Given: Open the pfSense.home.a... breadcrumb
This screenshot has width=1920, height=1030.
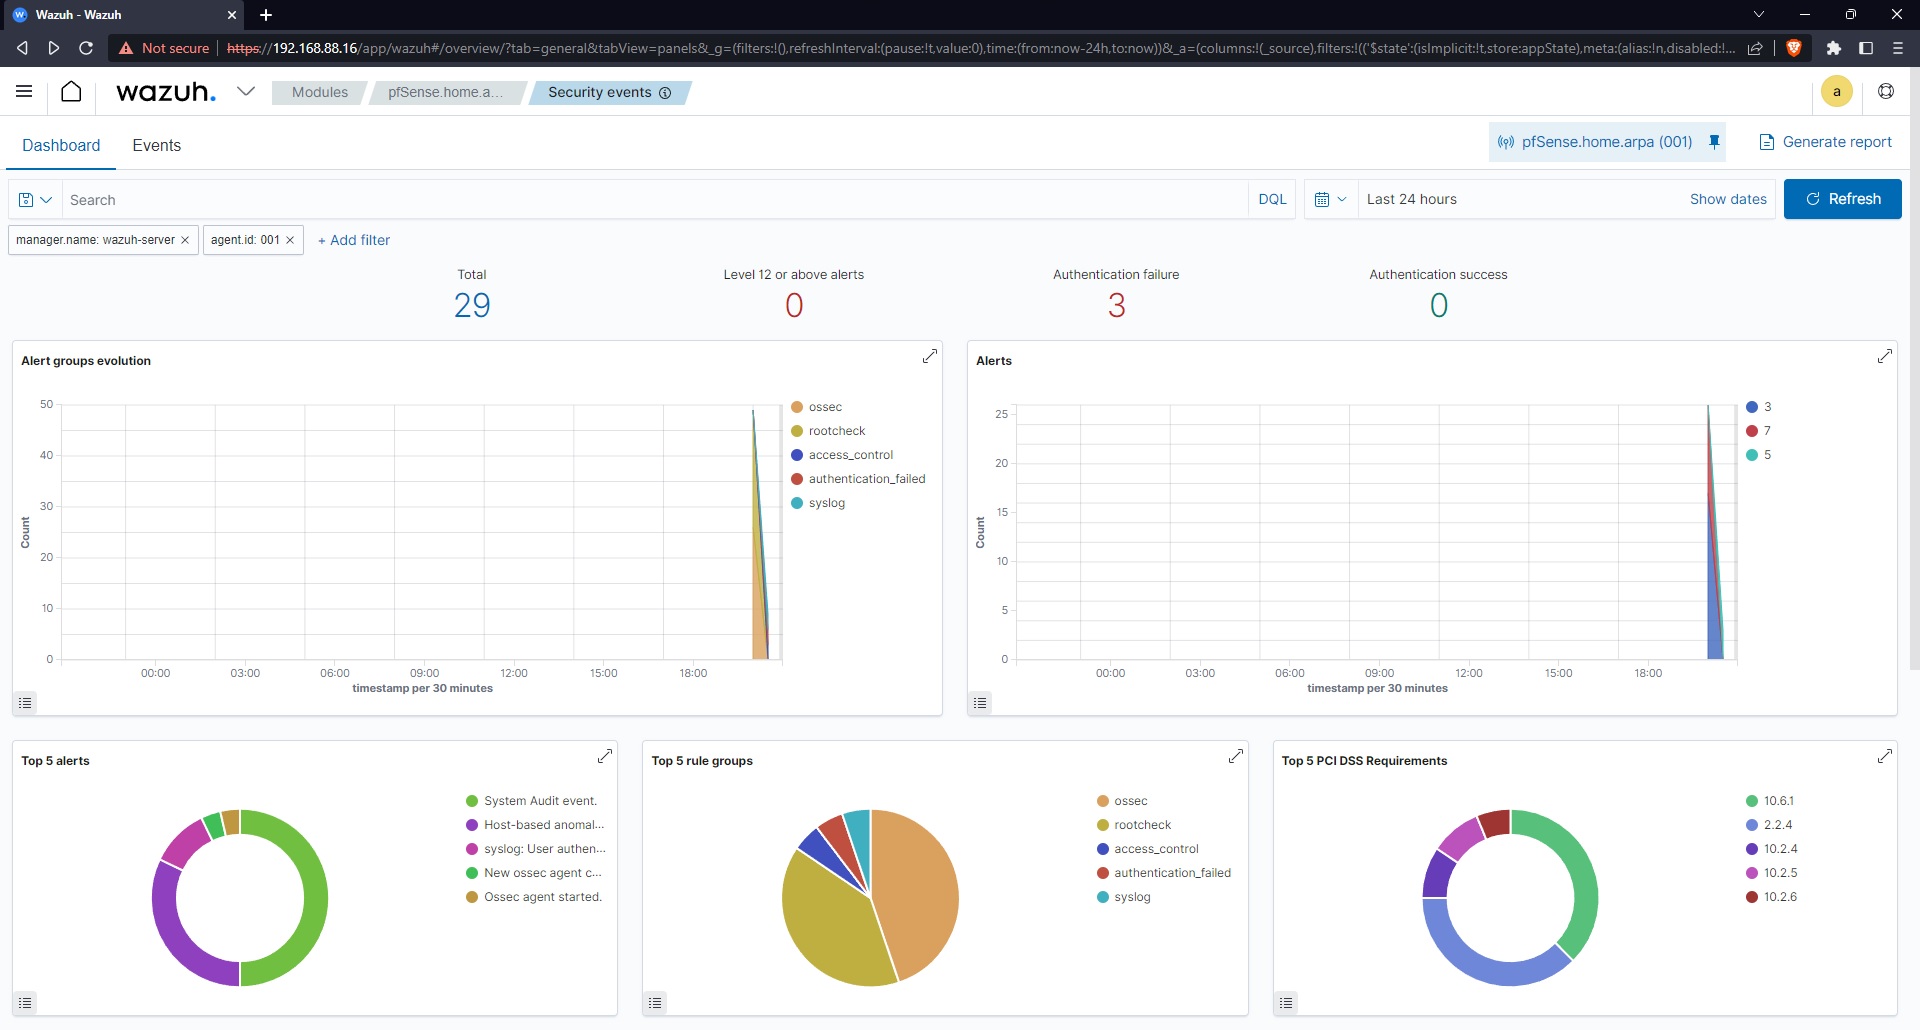Looking at the screenshot, I should pyautogui.click(x=446, y=92).
